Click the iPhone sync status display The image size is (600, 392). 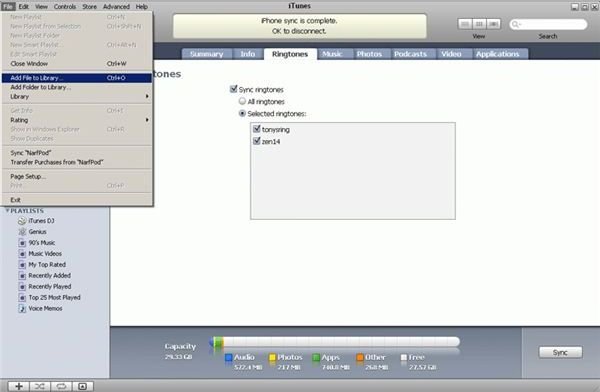(x=299, y=26)
